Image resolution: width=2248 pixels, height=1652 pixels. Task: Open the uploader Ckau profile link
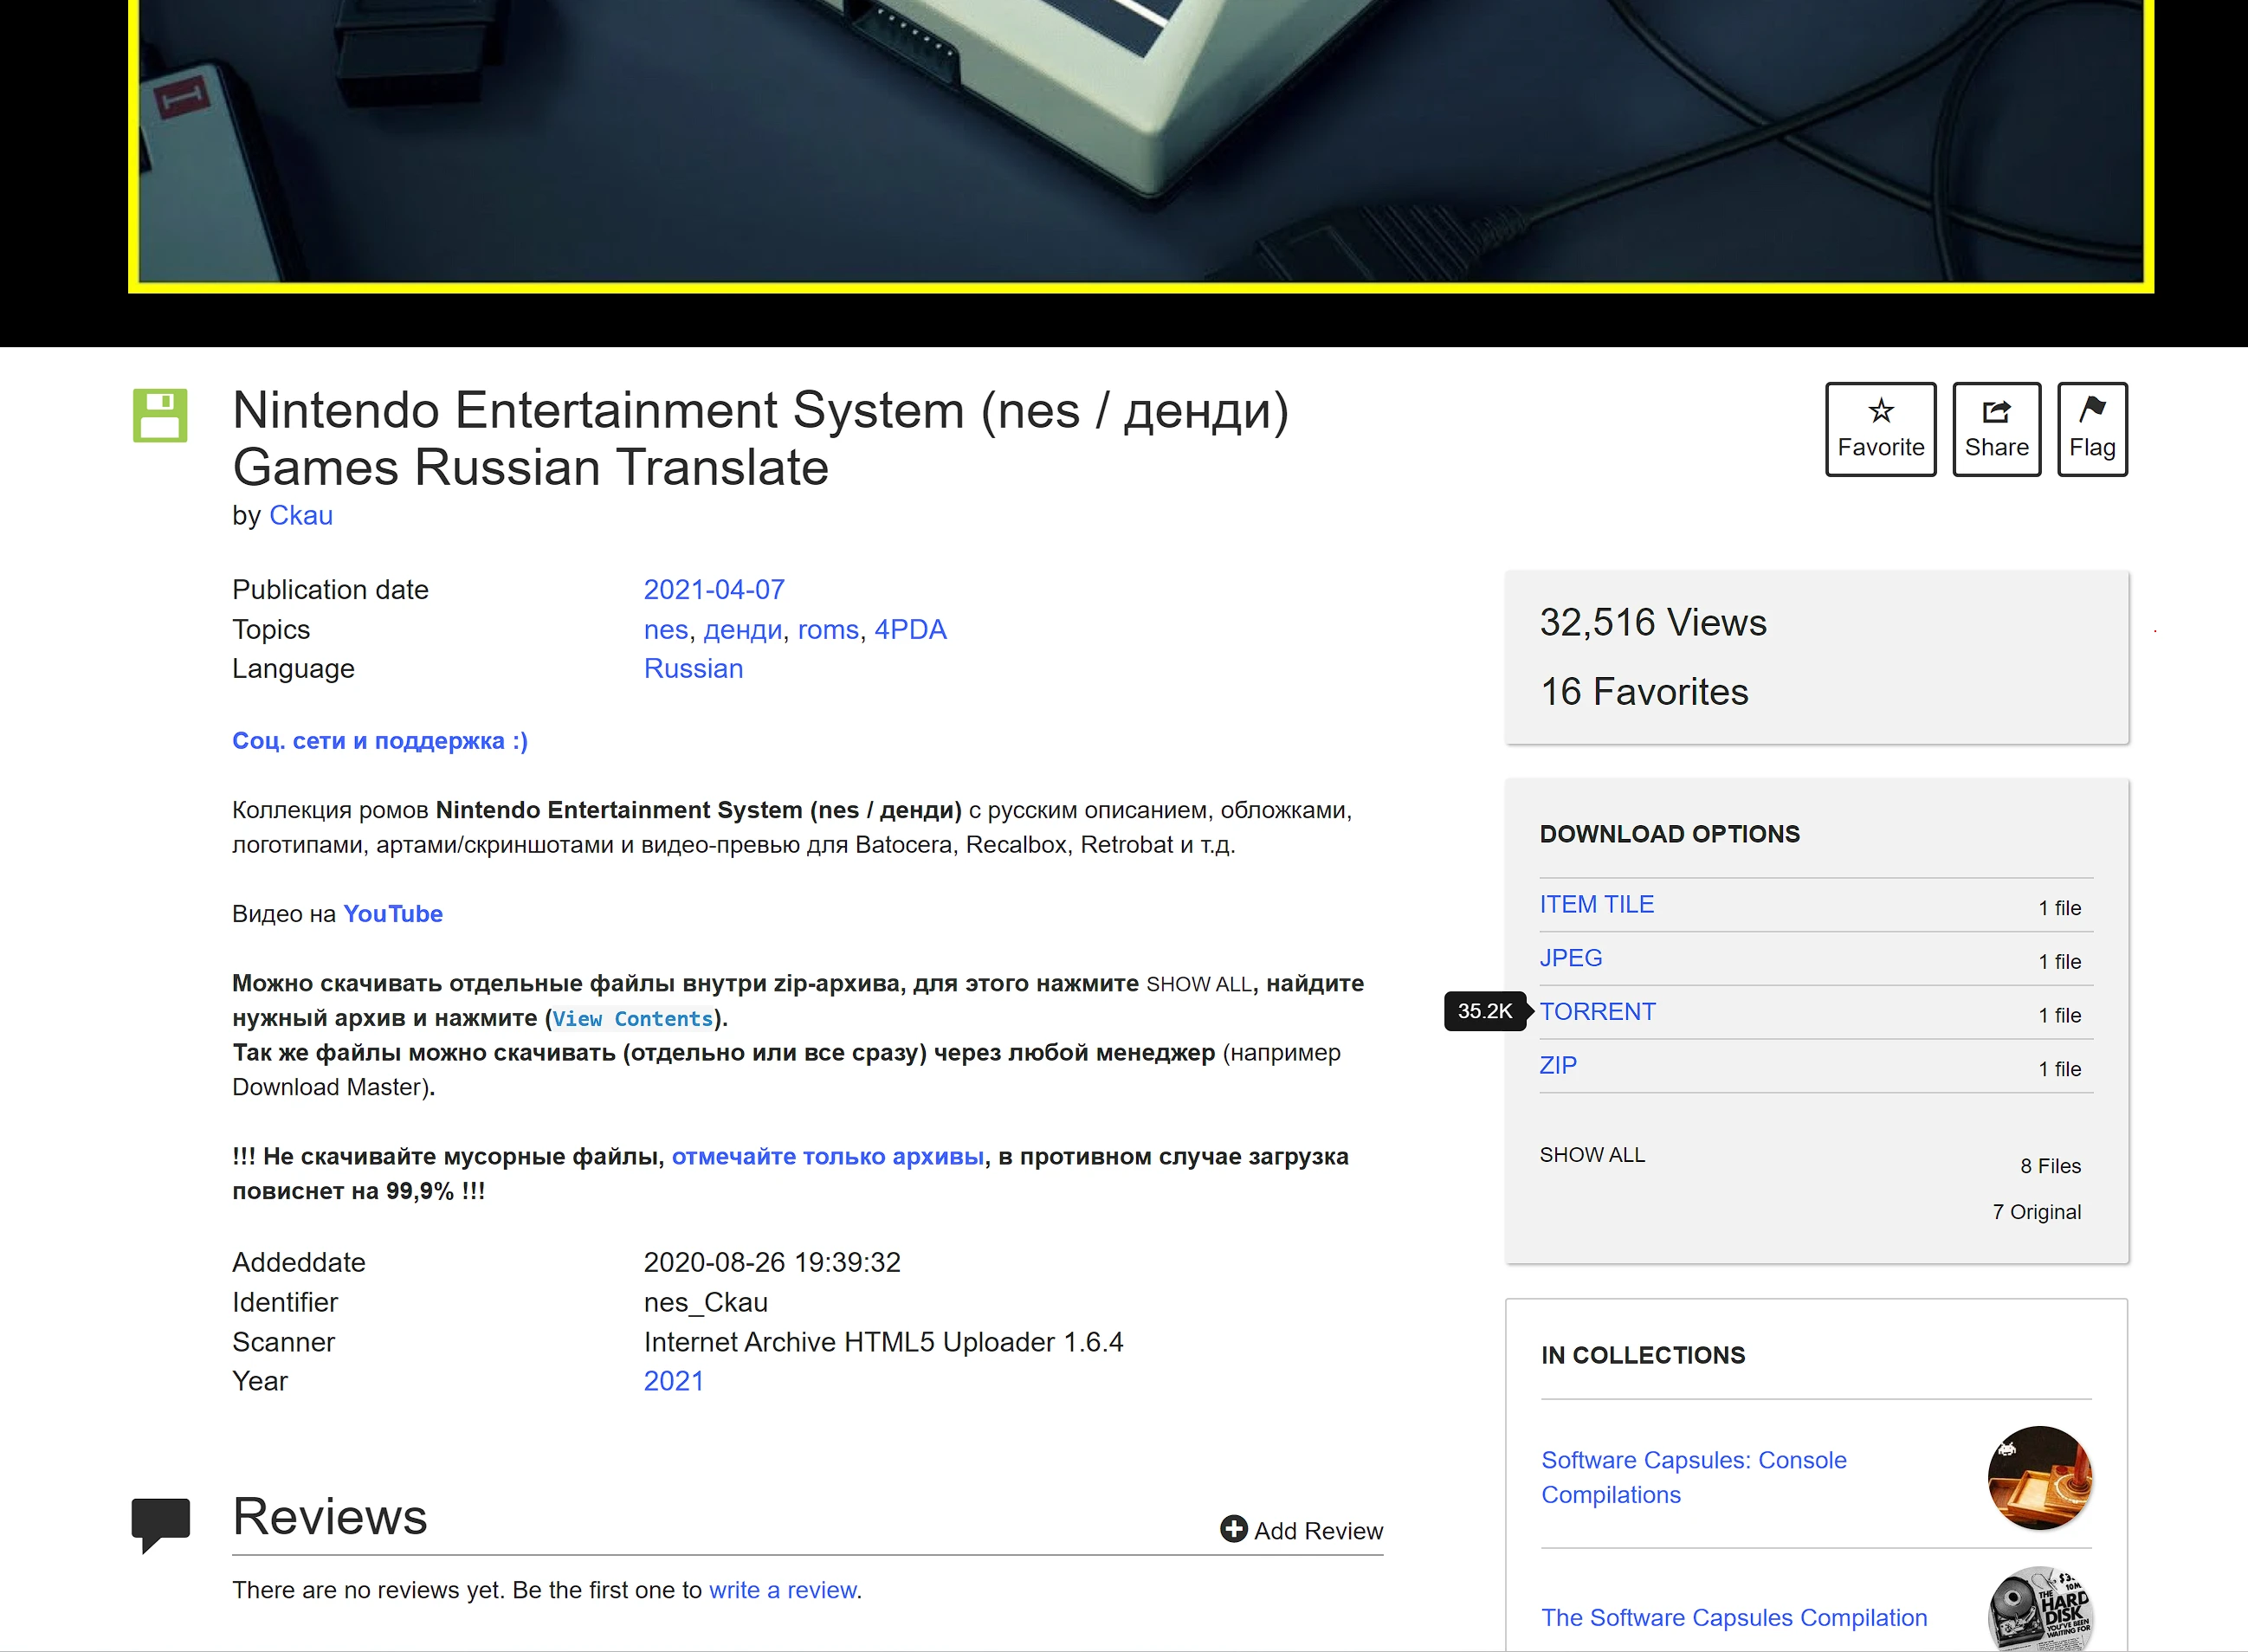[x=301, y=516]
